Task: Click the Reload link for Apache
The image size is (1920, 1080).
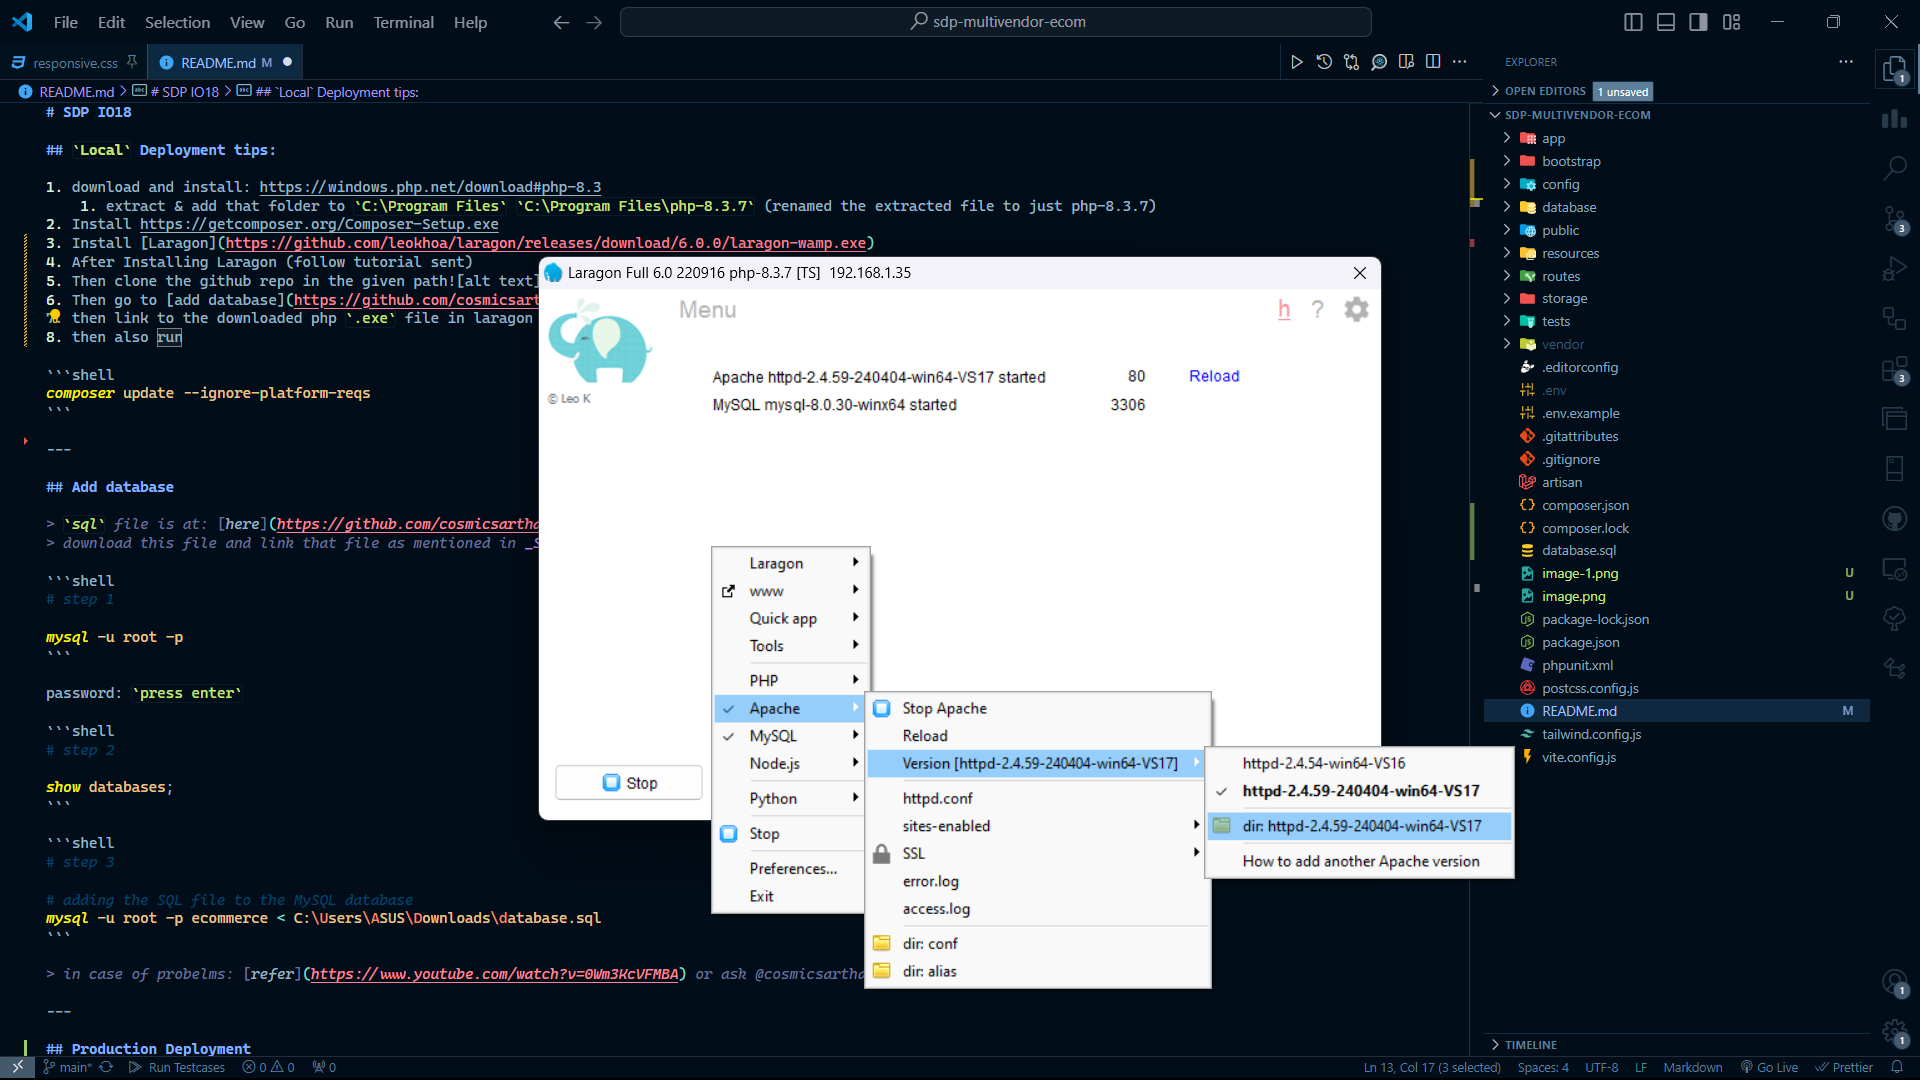Action: (1214, 376)
